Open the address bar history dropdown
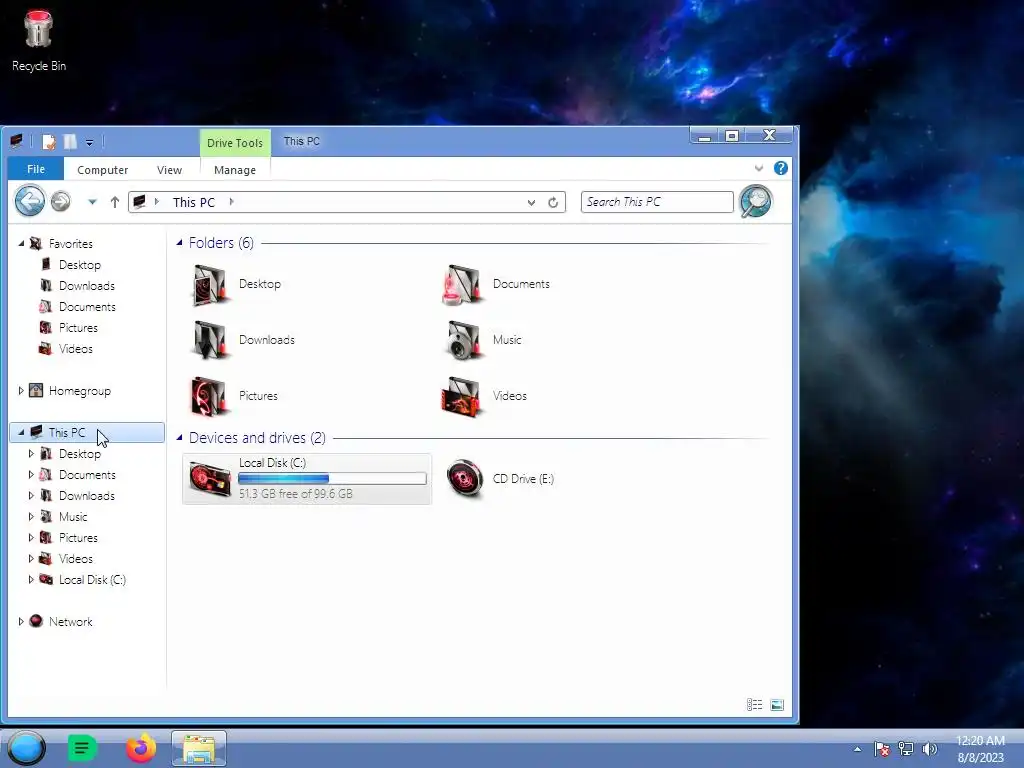Image resolution: width=1024 pixels, height=768 pixels. point(531,202)
